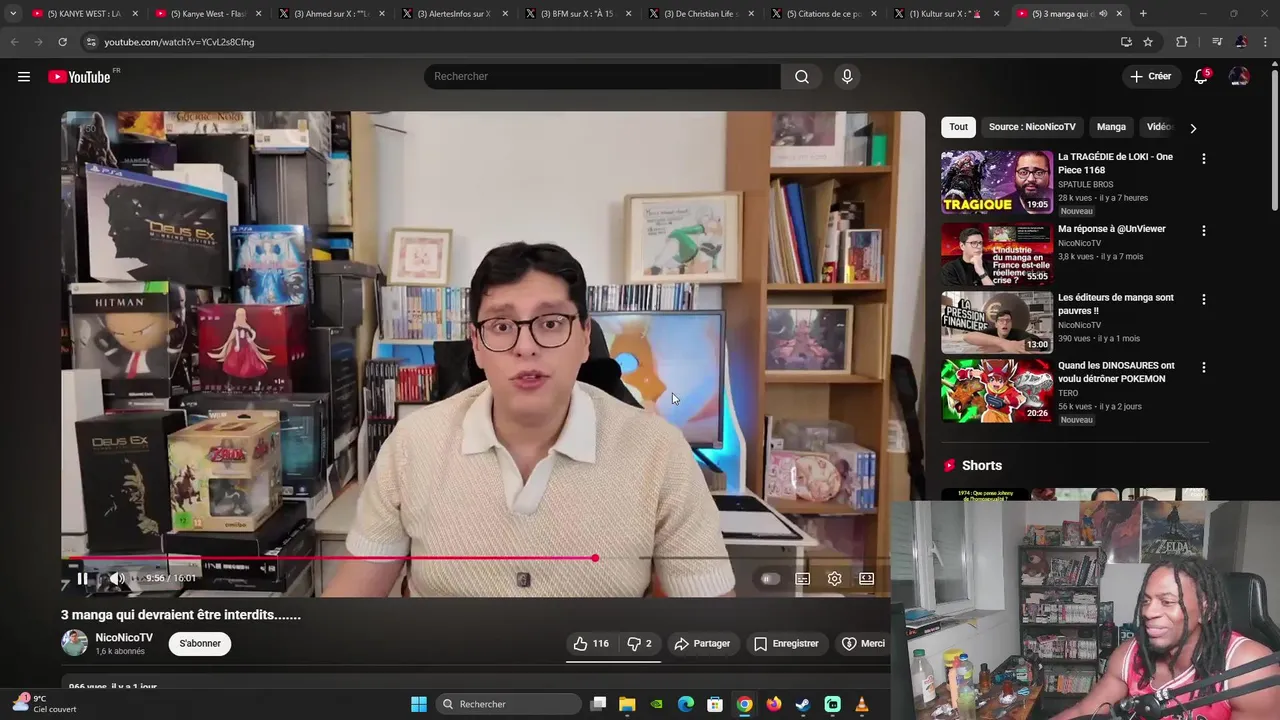Open Firefox from taskbar

click(774, 704)
